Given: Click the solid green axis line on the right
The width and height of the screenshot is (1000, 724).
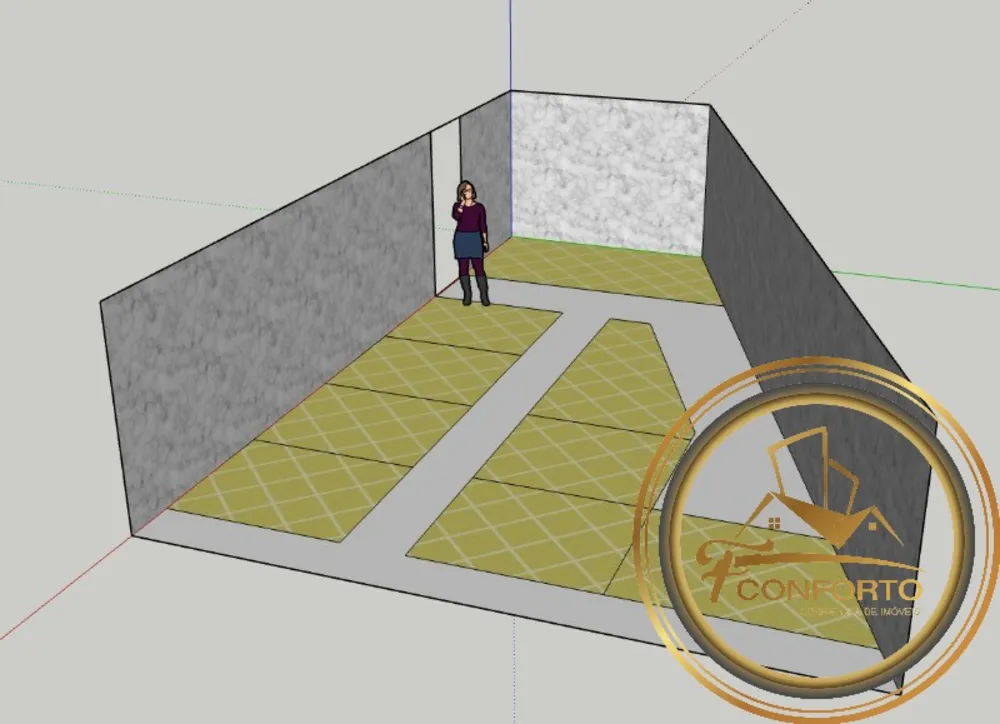Looking at the screenshot, I should pyautogui.click(x=915, y=281).
